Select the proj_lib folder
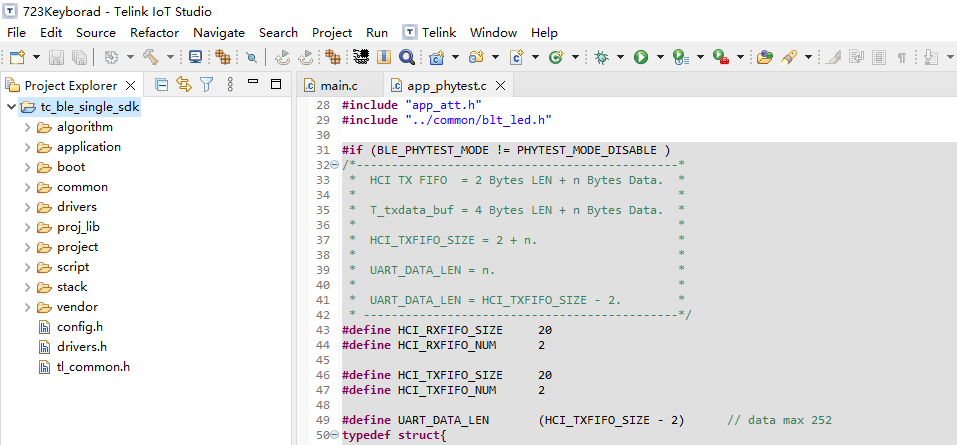The width and height of the screenshot is (957, 445). tap(78, 227)
